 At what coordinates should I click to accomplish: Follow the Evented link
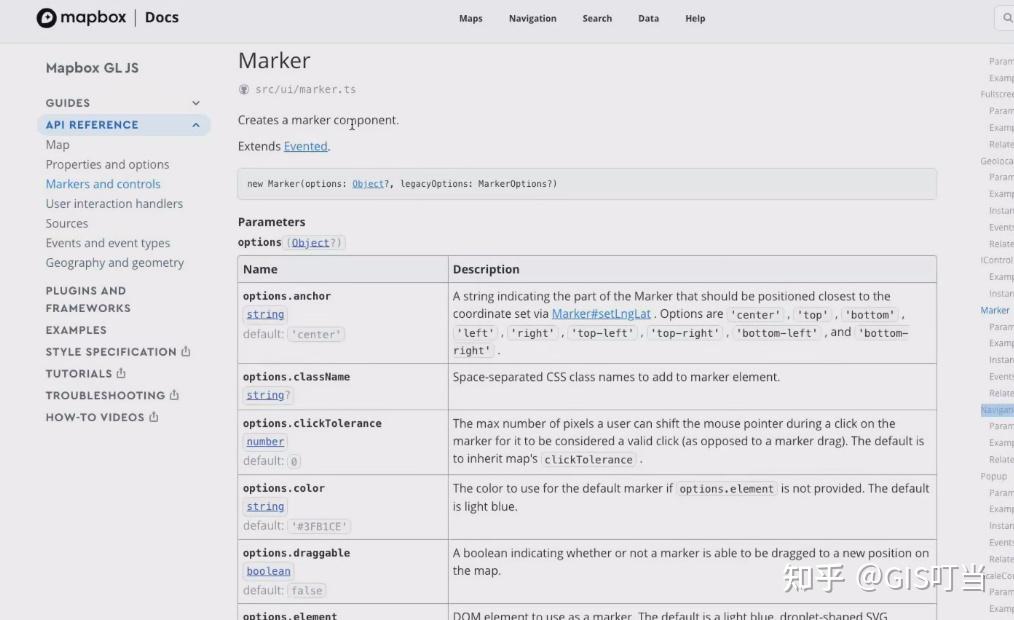tap(306, 145)
